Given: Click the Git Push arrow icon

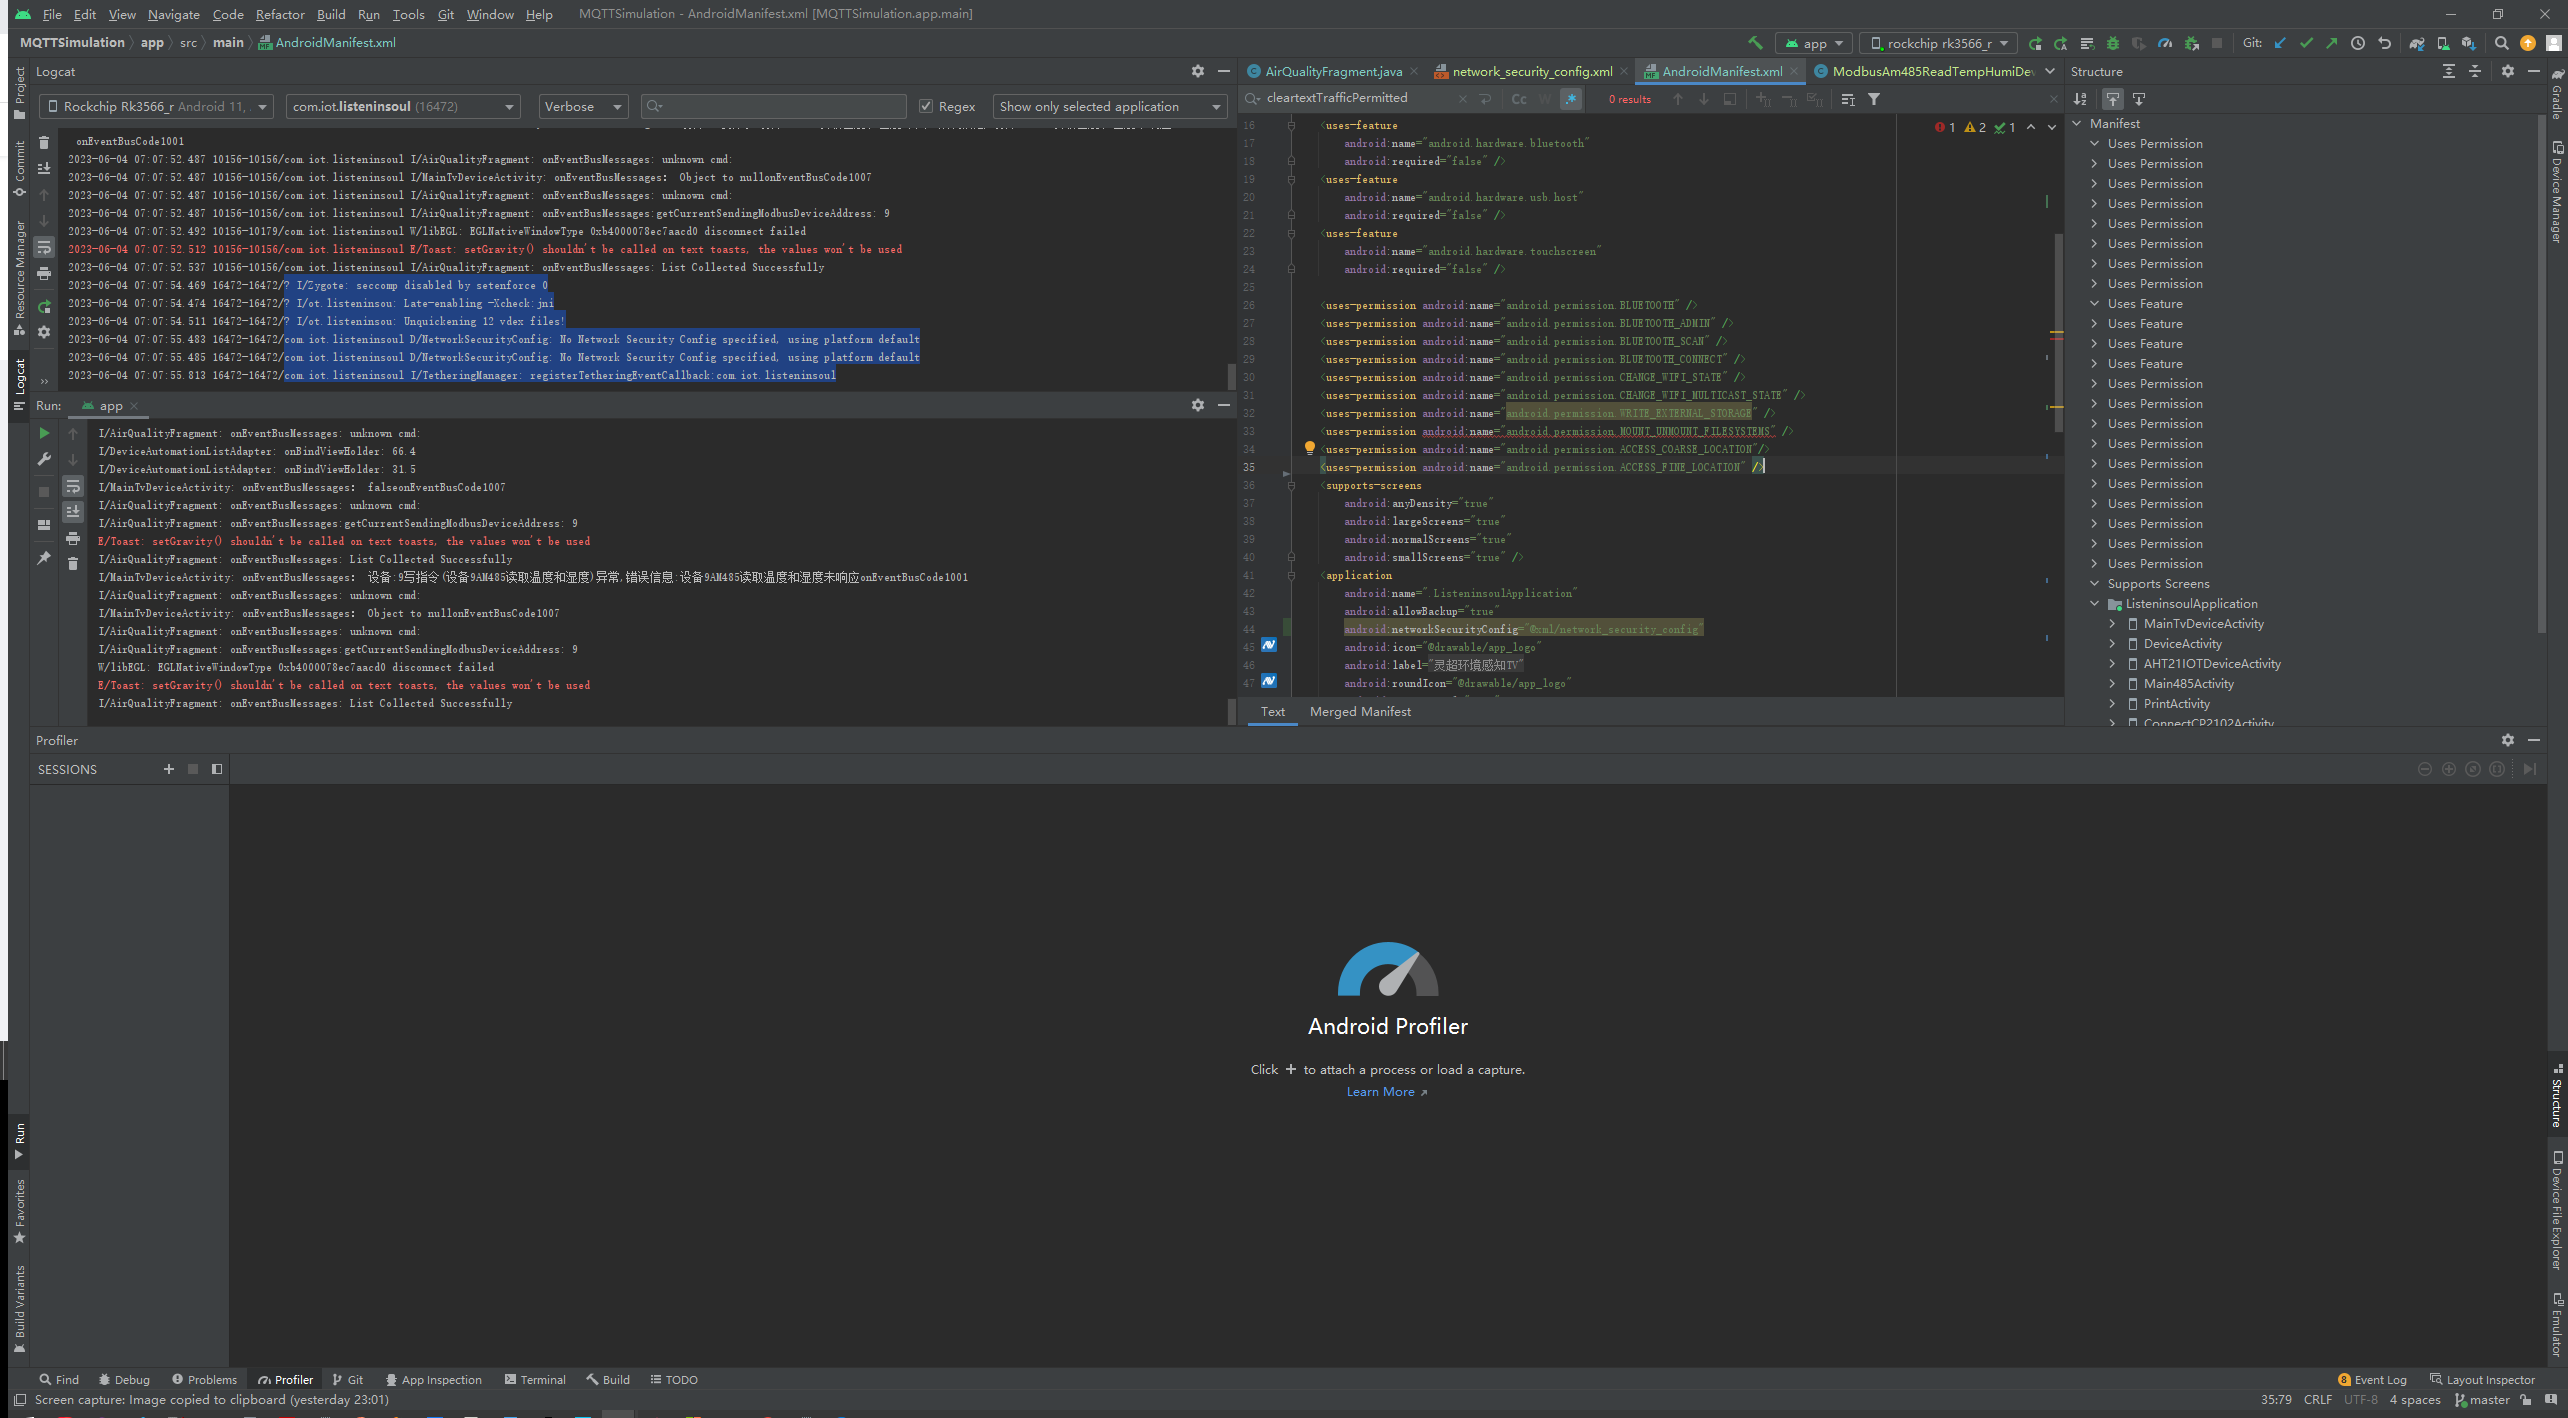Looking at the screenshot, I should point(2332,43).
